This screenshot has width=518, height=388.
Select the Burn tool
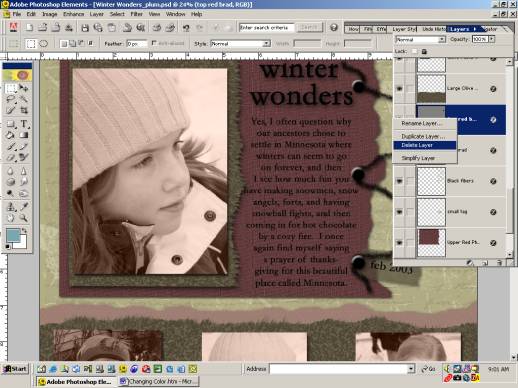tap(24, 193)
